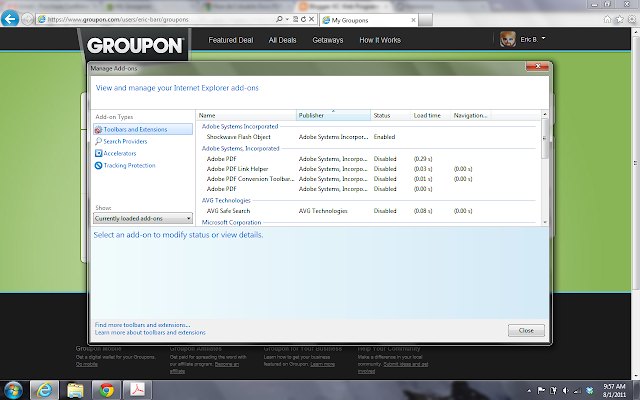
Task: Sort add-ons by Publisher column
Action: (333, 116)
